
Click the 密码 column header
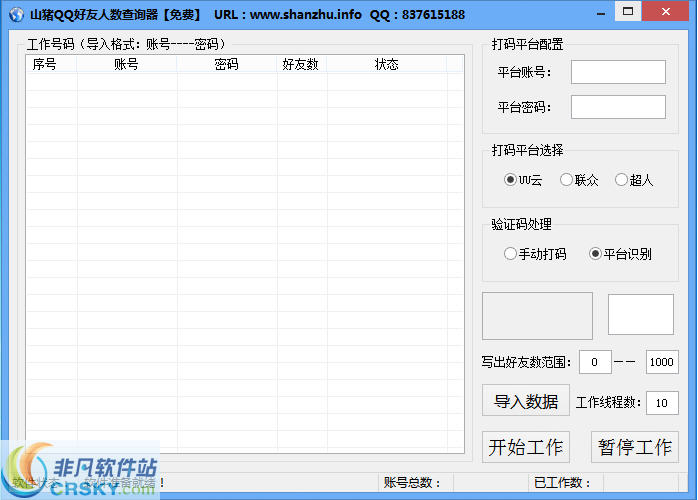coord(227,65)
